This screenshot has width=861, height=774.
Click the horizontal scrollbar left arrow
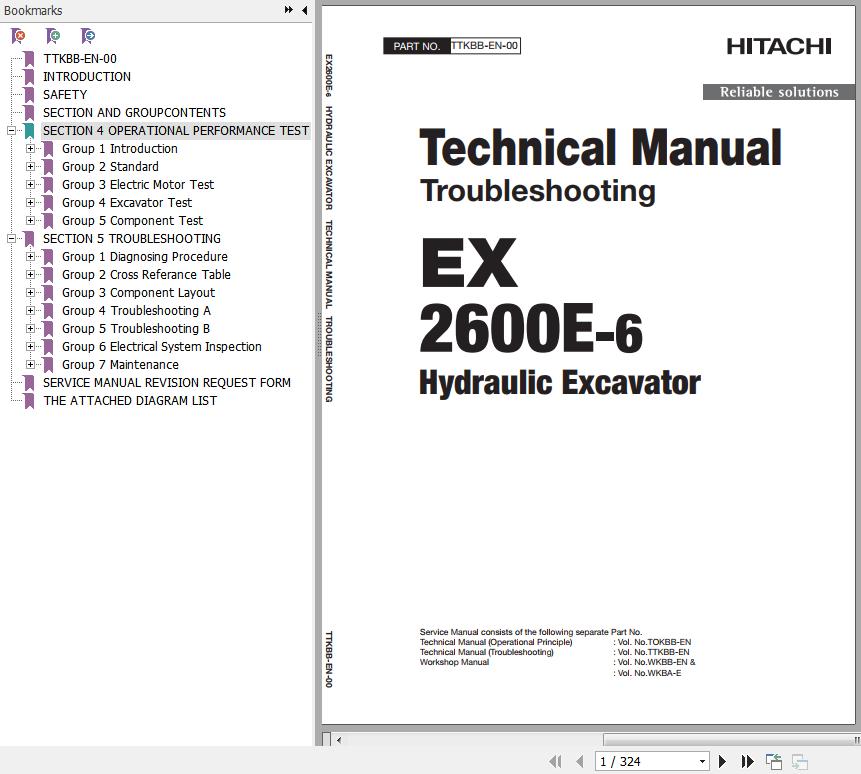click(339, 741)
